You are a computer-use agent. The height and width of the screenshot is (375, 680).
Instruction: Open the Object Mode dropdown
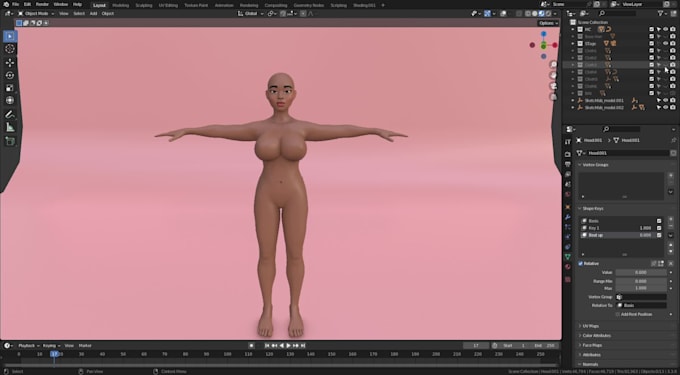coord(36,13)
